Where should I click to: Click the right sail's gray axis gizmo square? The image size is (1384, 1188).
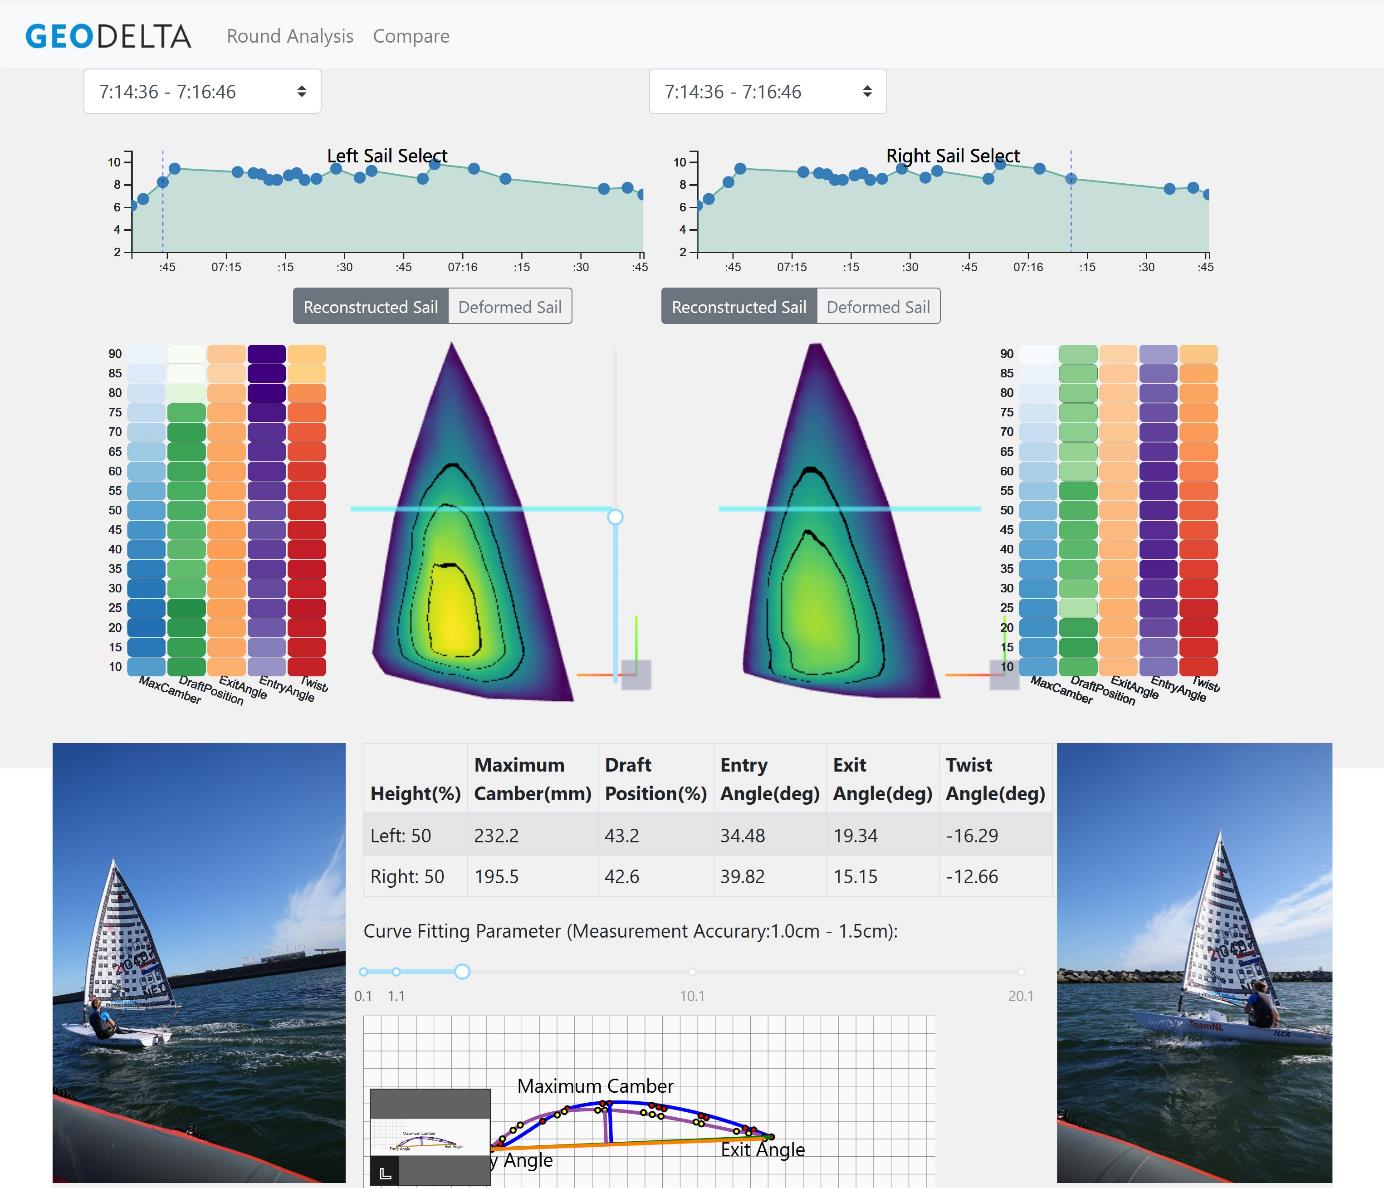(x=1004, y=675)
